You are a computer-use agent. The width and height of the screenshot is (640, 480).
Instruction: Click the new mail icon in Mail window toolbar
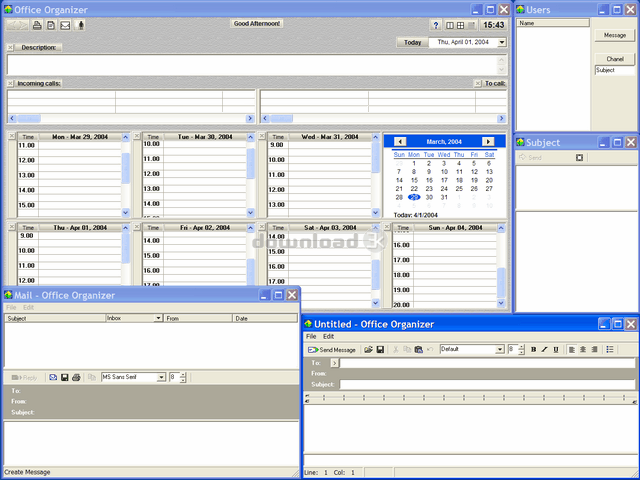53,377
